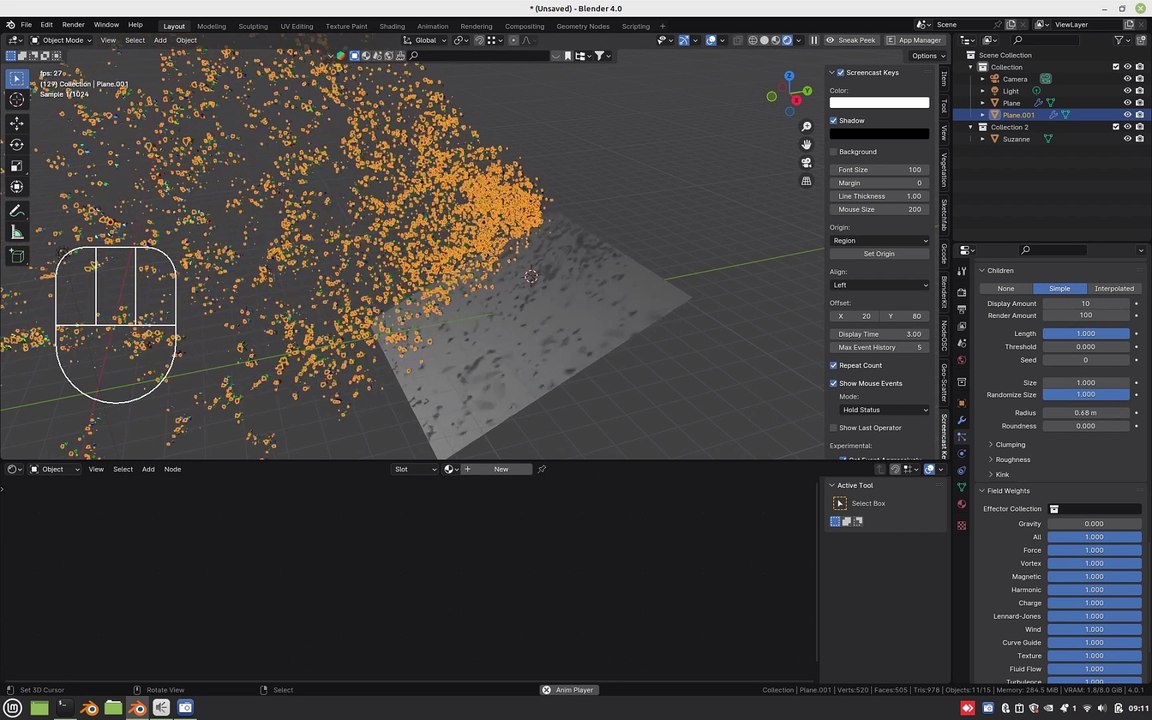Expand the Roughness subpanel
Image resolution: width=1152 pixels, height=720 pixels.
(1012, 459)
